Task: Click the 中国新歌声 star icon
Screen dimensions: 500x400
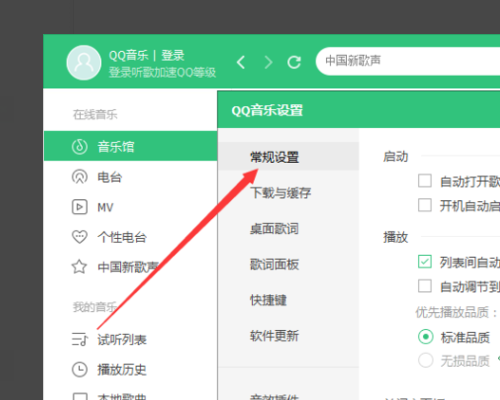Action: [x=79, y=267]
